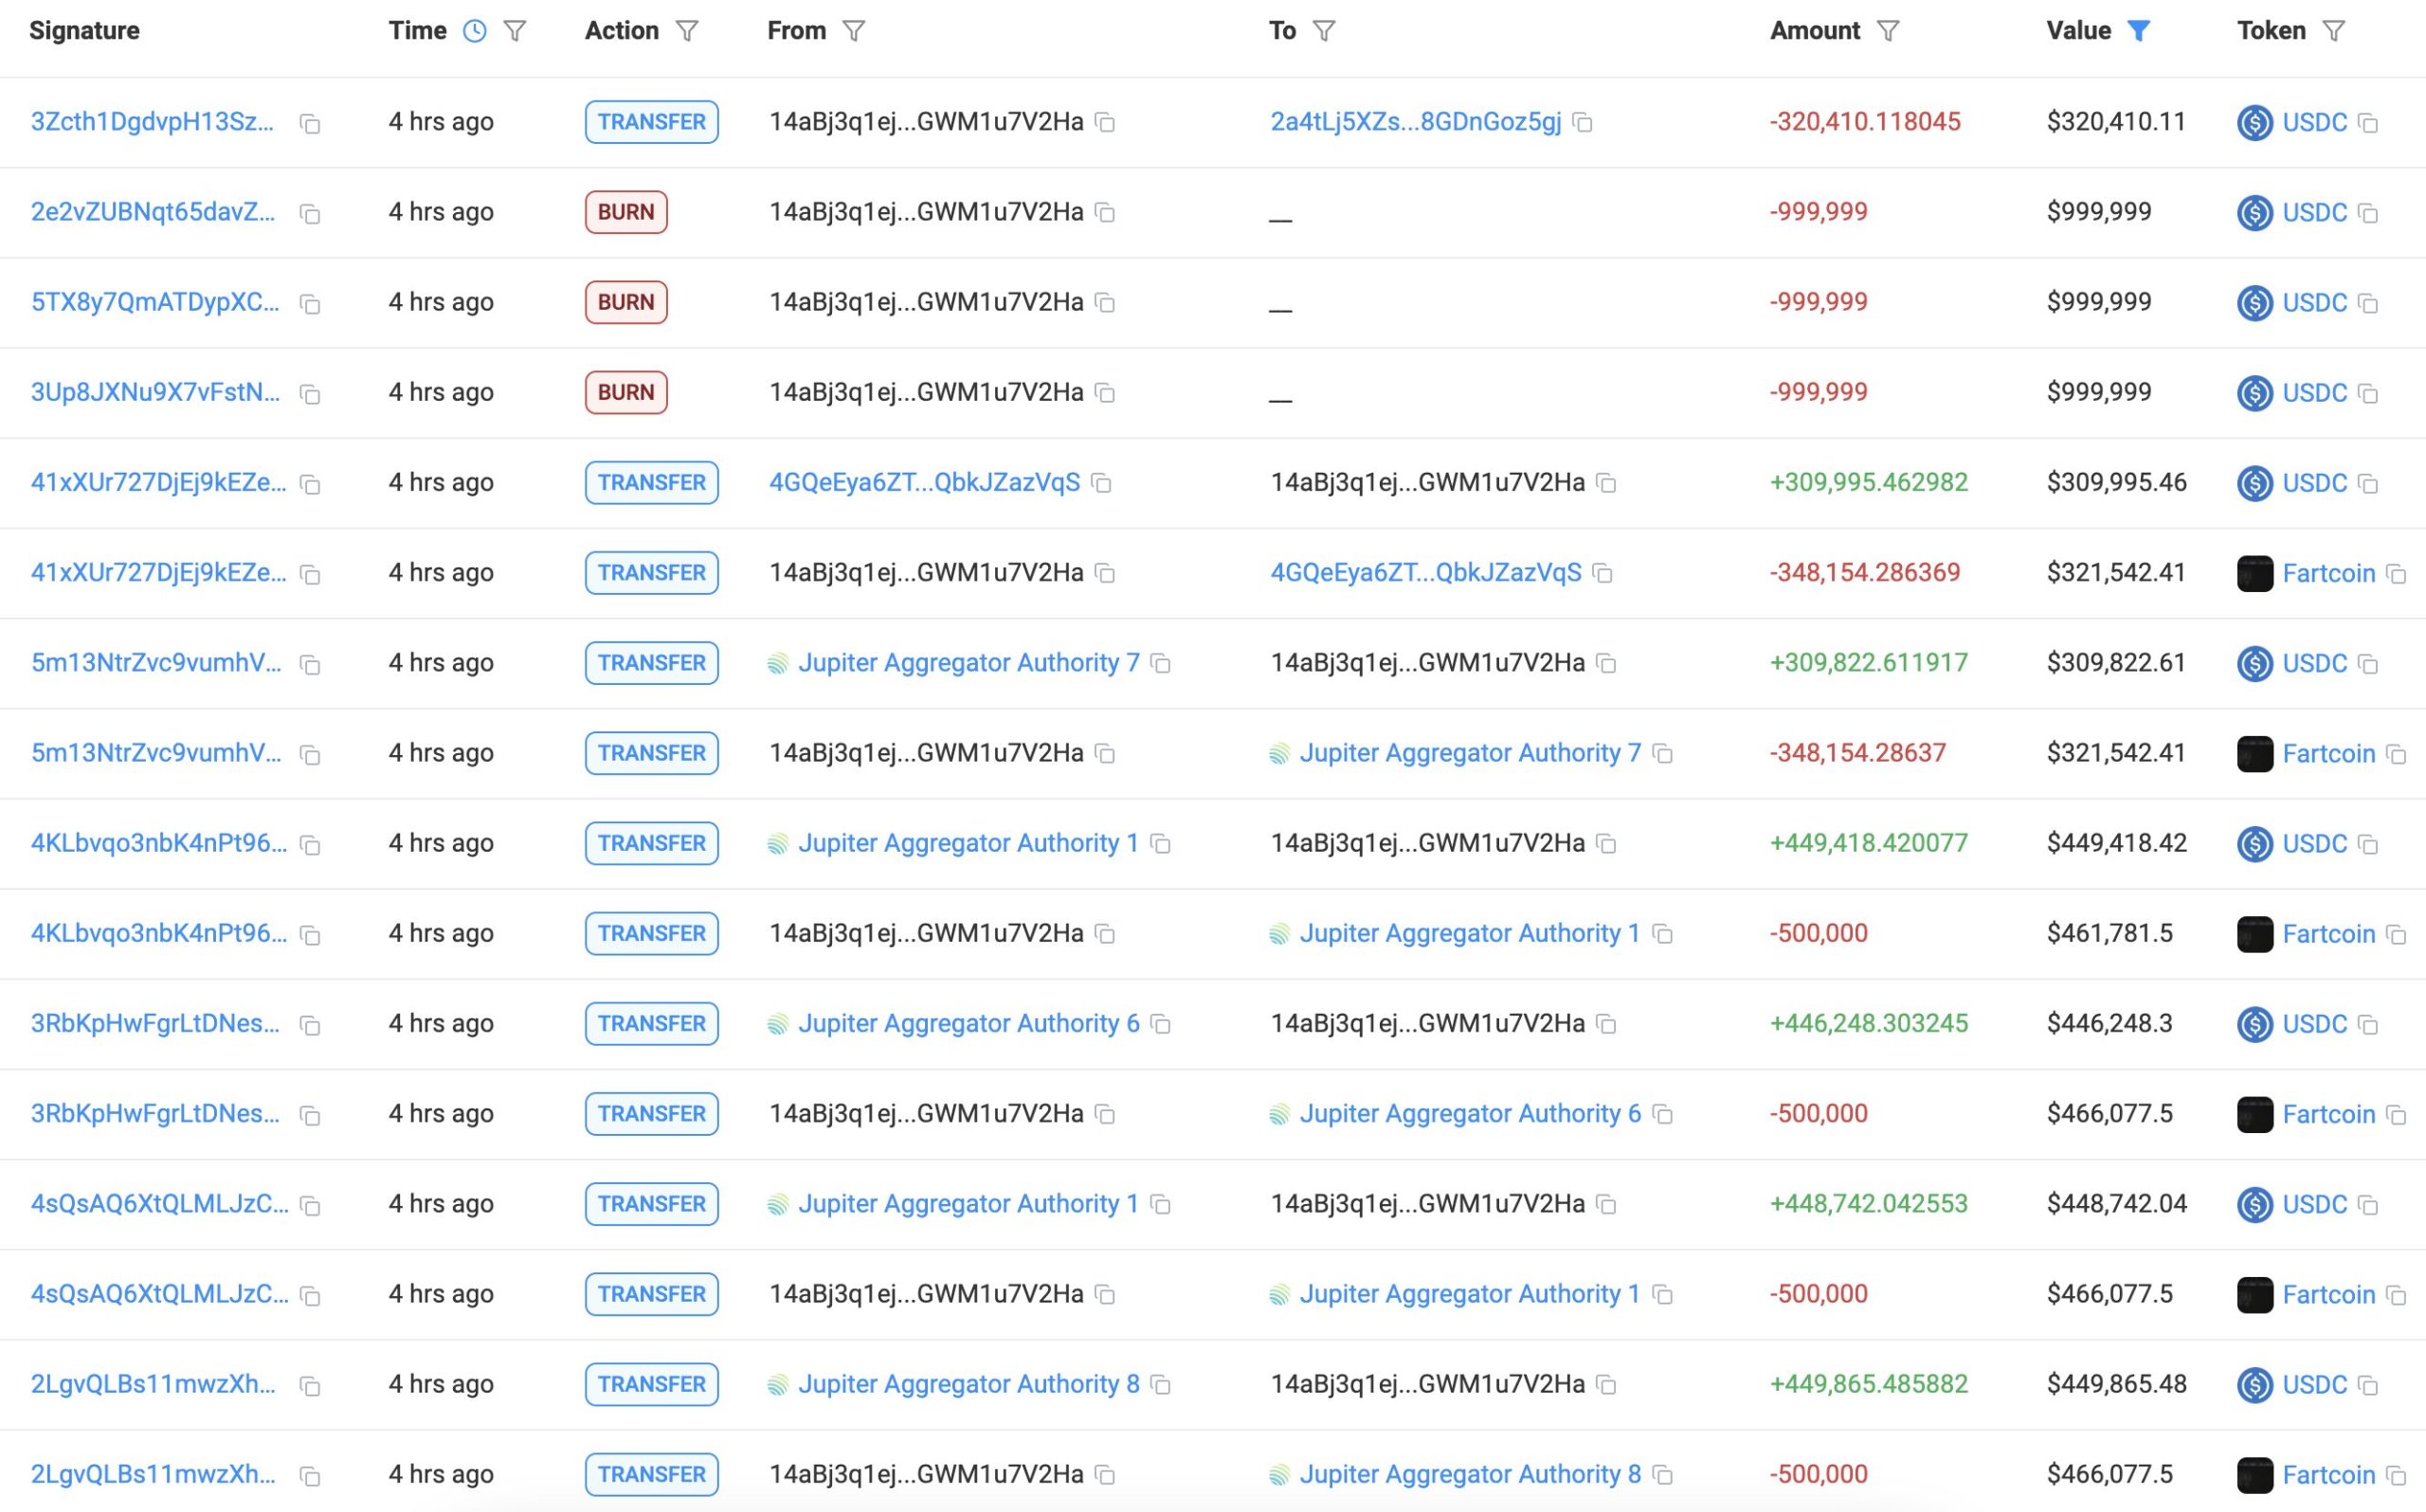This screenshot has height=1512, width=2426.
Task: Copy signature 3Zcth1DgdvpH13Sz
Action: click(x=310, y=123)
